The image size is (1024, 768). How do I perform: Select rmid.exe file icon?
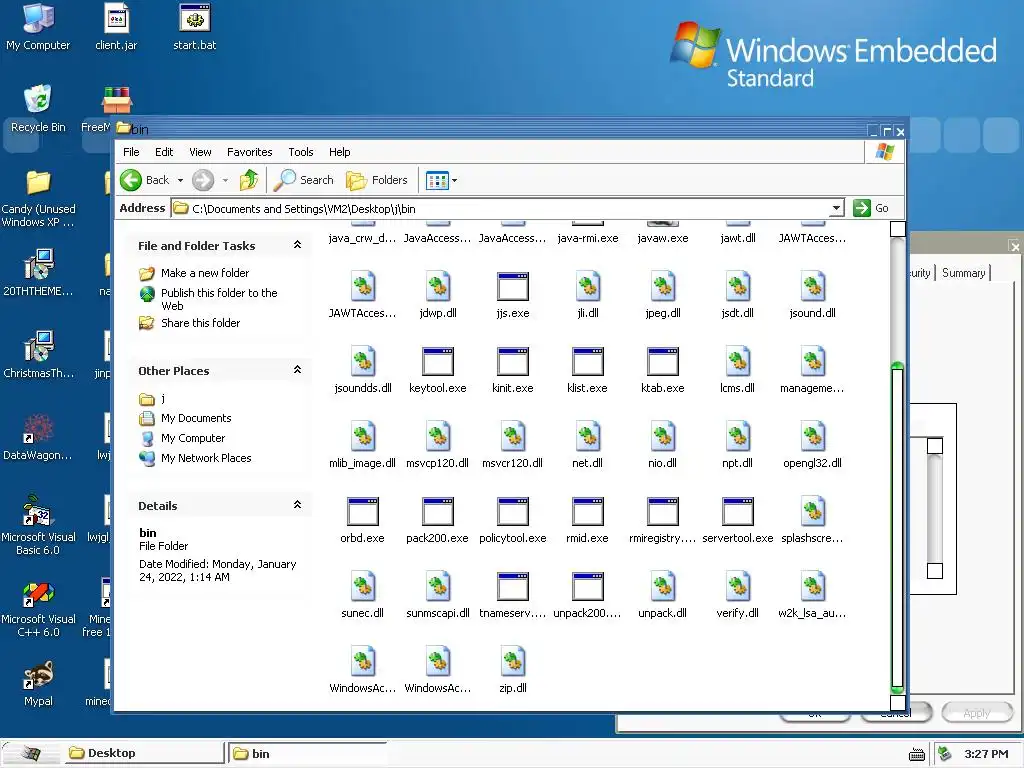pos(588,511)
